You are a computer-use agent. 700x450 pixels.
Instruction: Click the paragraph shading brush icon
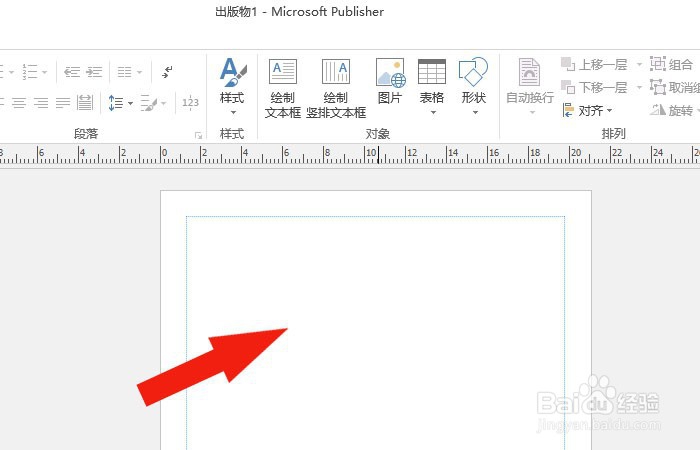point(149,103)
